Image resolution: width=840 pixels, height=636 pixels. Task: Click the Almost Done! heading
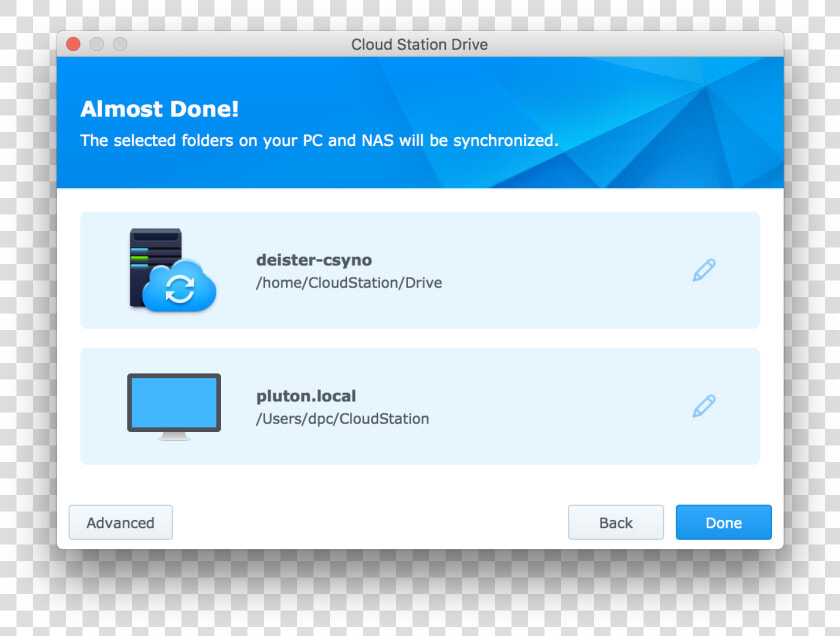coord(159,109)
